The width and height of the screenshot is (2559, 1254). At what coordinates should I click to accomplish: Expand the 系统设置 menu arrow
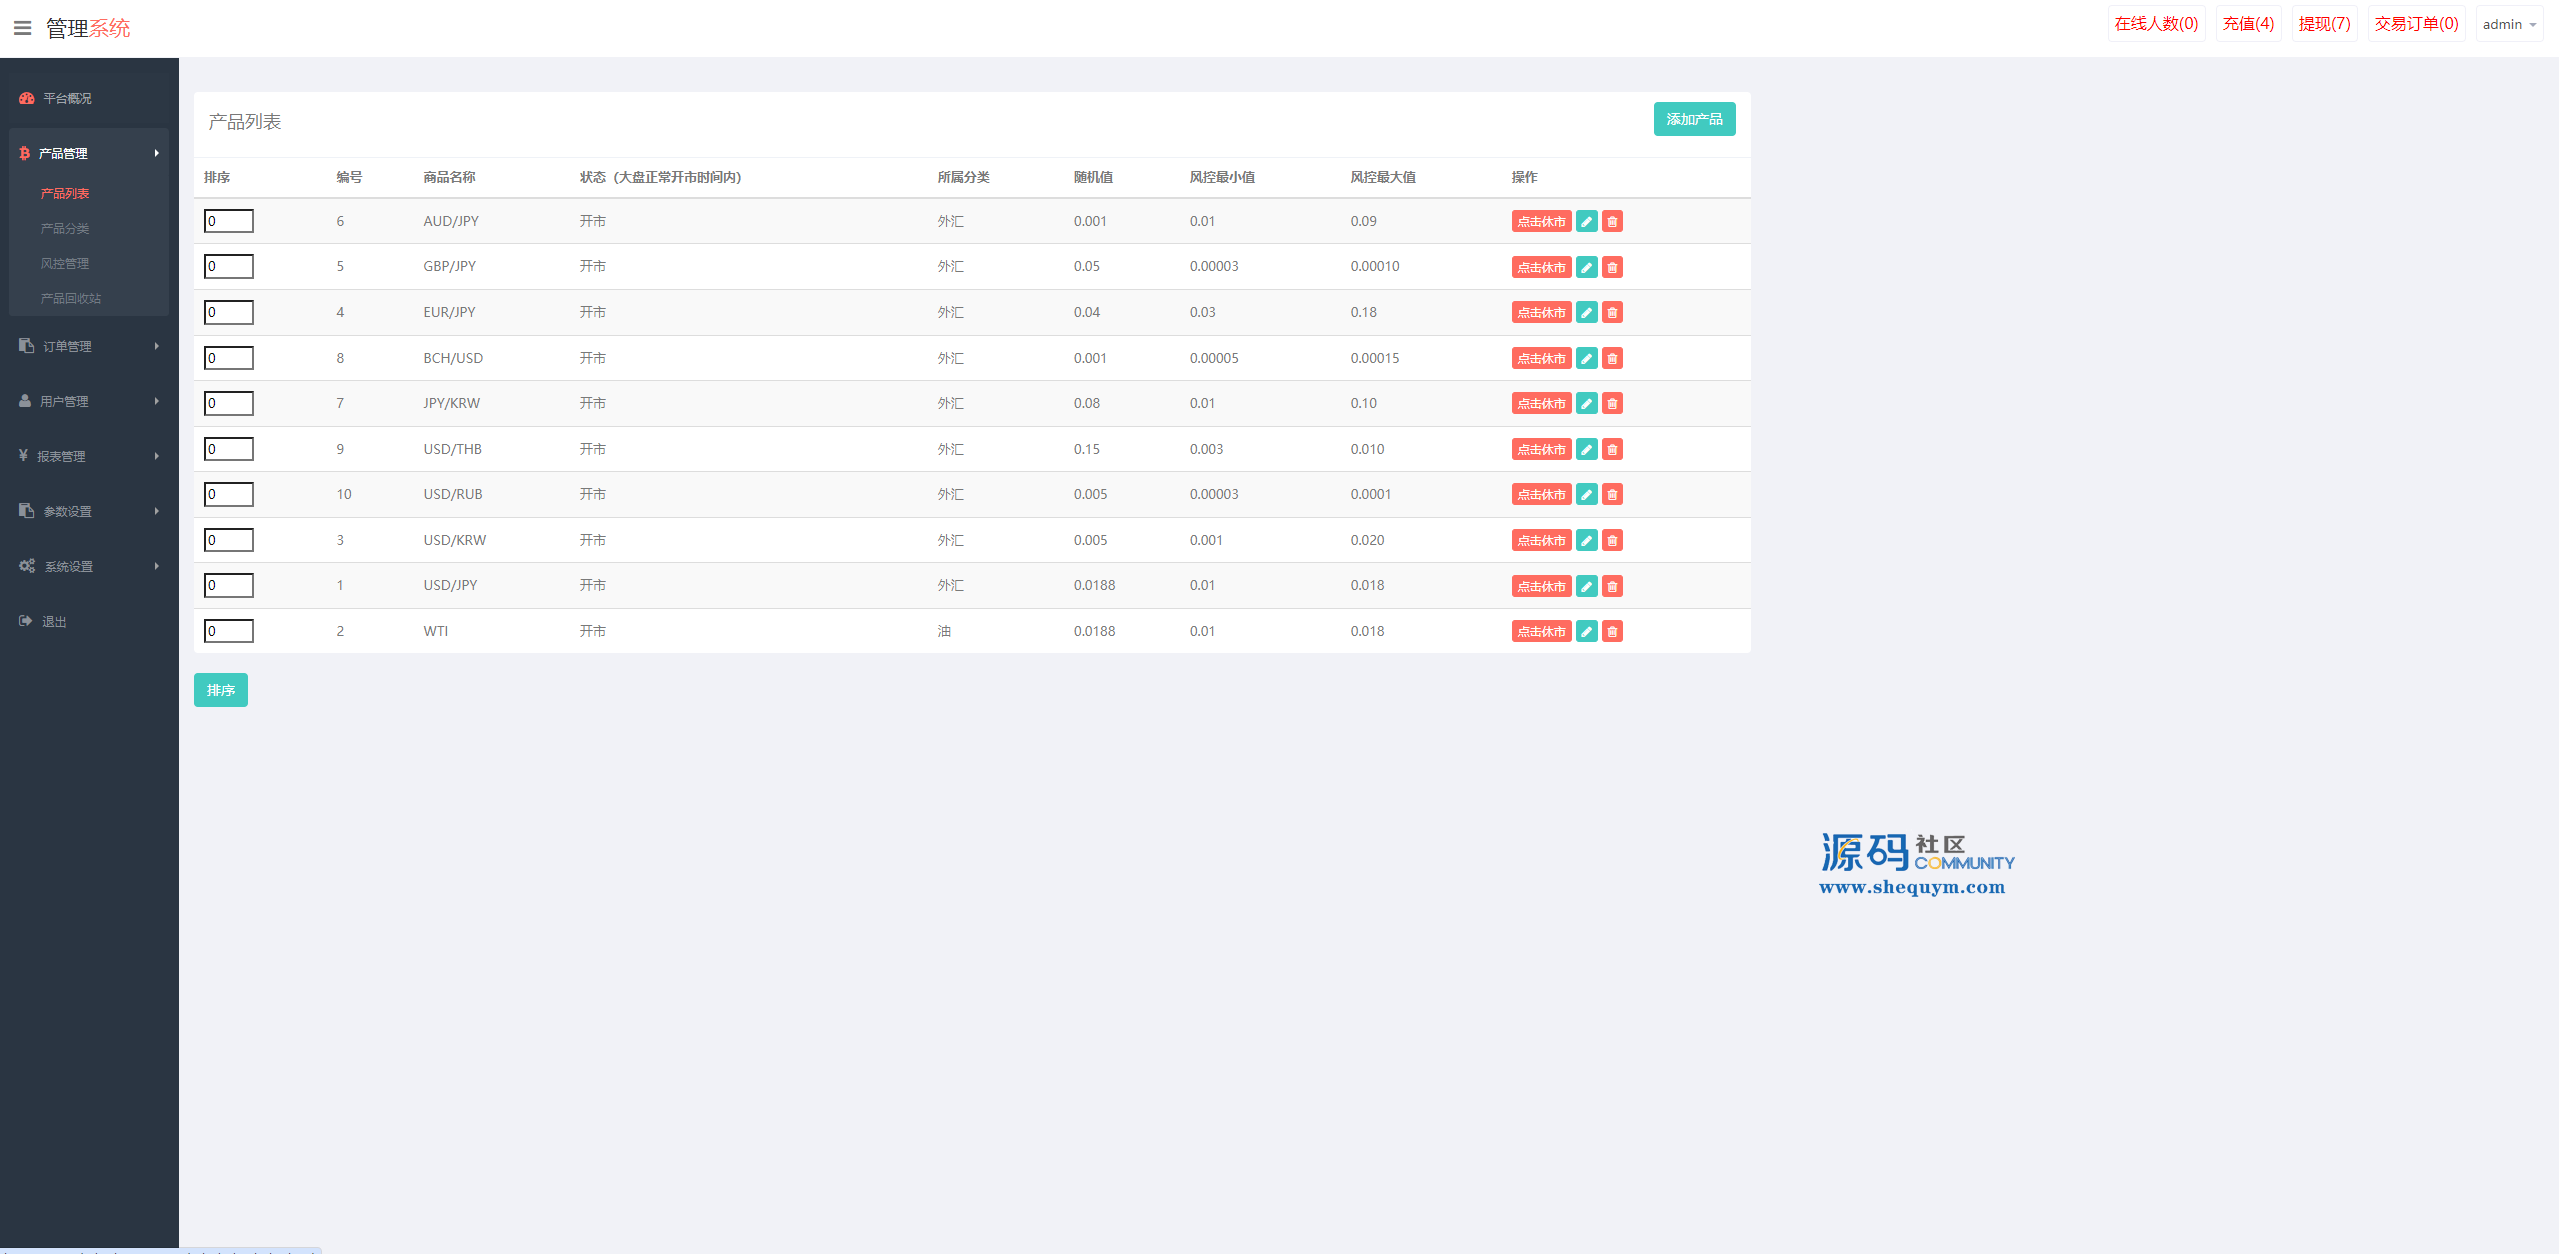(157, 566)
